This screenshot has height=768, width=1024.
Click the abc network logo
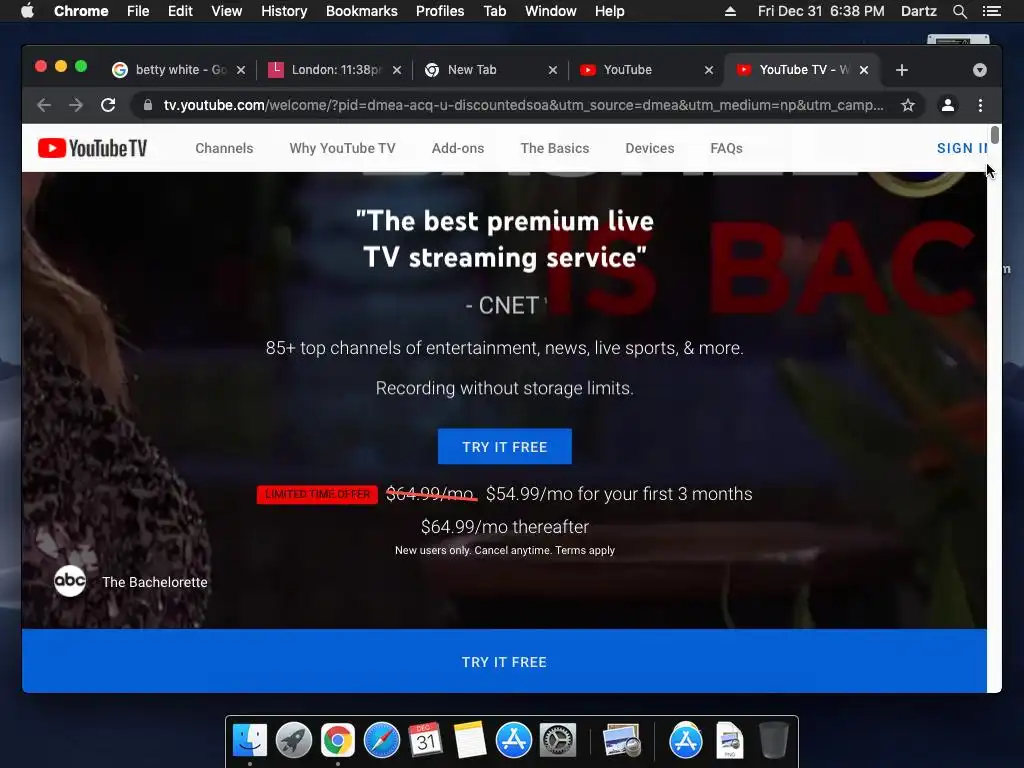[70, 581]
